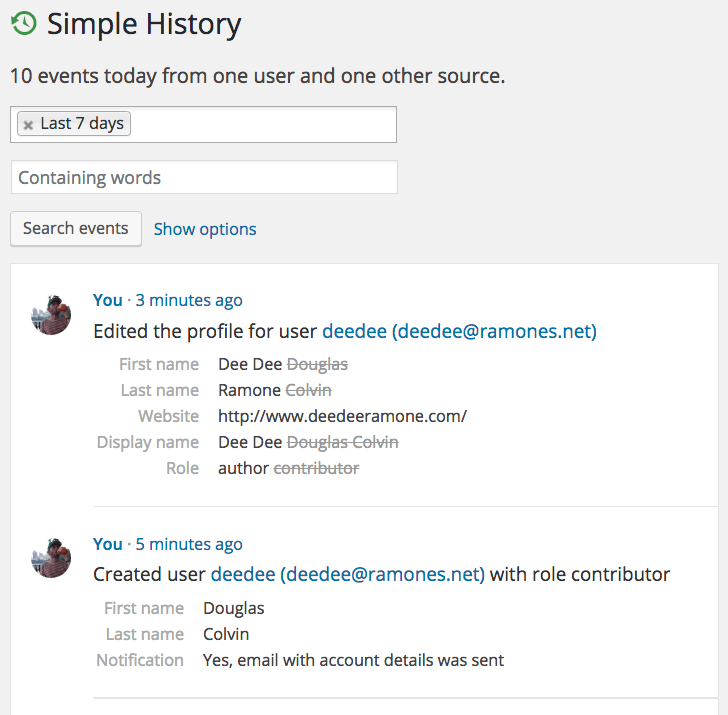This screenshot has width=728, height=715.
Task: Open deedee user link in created user event
Action: pos(347,575)
